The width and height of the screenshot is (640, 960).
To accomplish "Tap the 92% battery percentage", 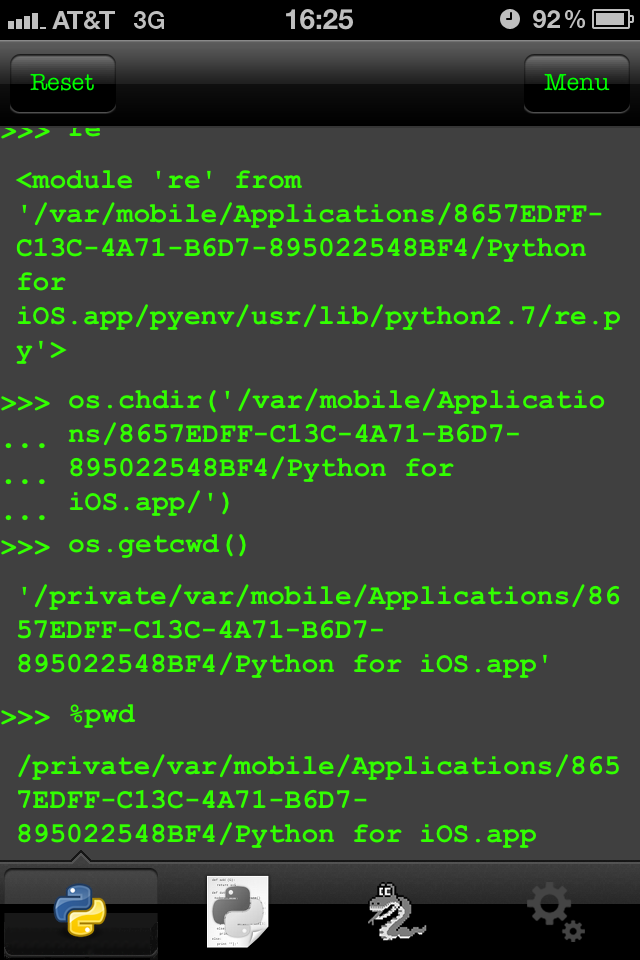I will (x=558, y=20).
